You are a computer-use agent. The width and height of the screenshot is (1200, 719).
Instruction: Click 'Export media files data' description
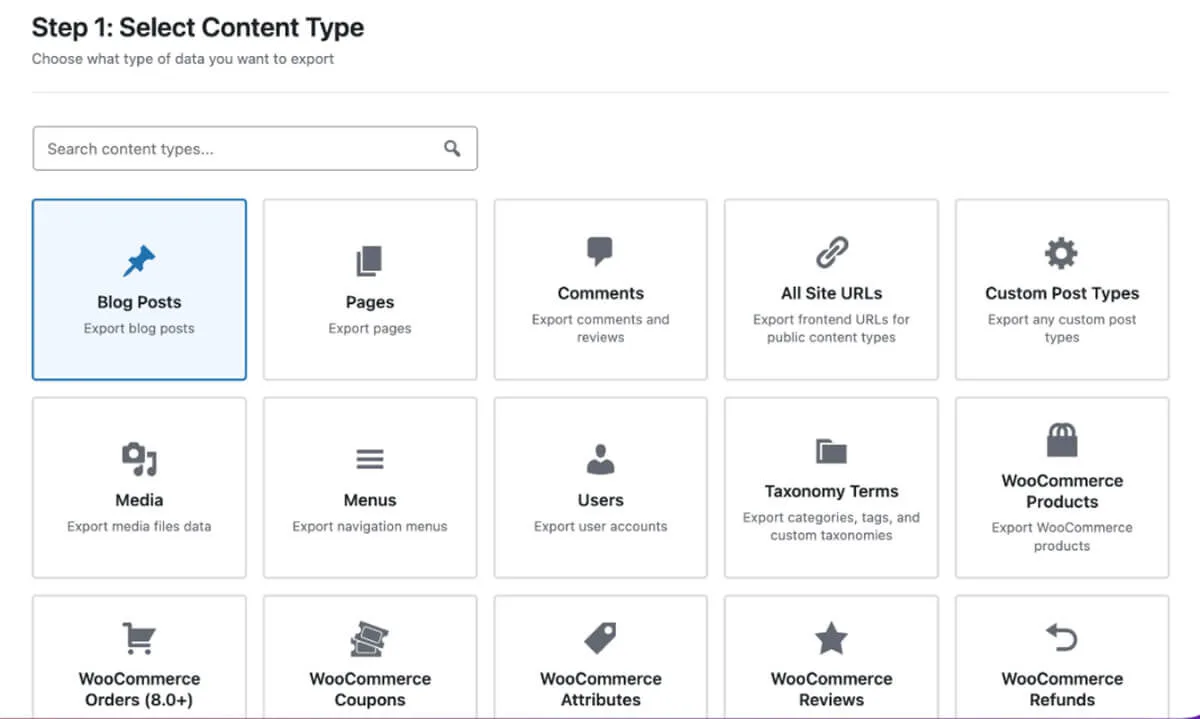(x=139, y=526)
